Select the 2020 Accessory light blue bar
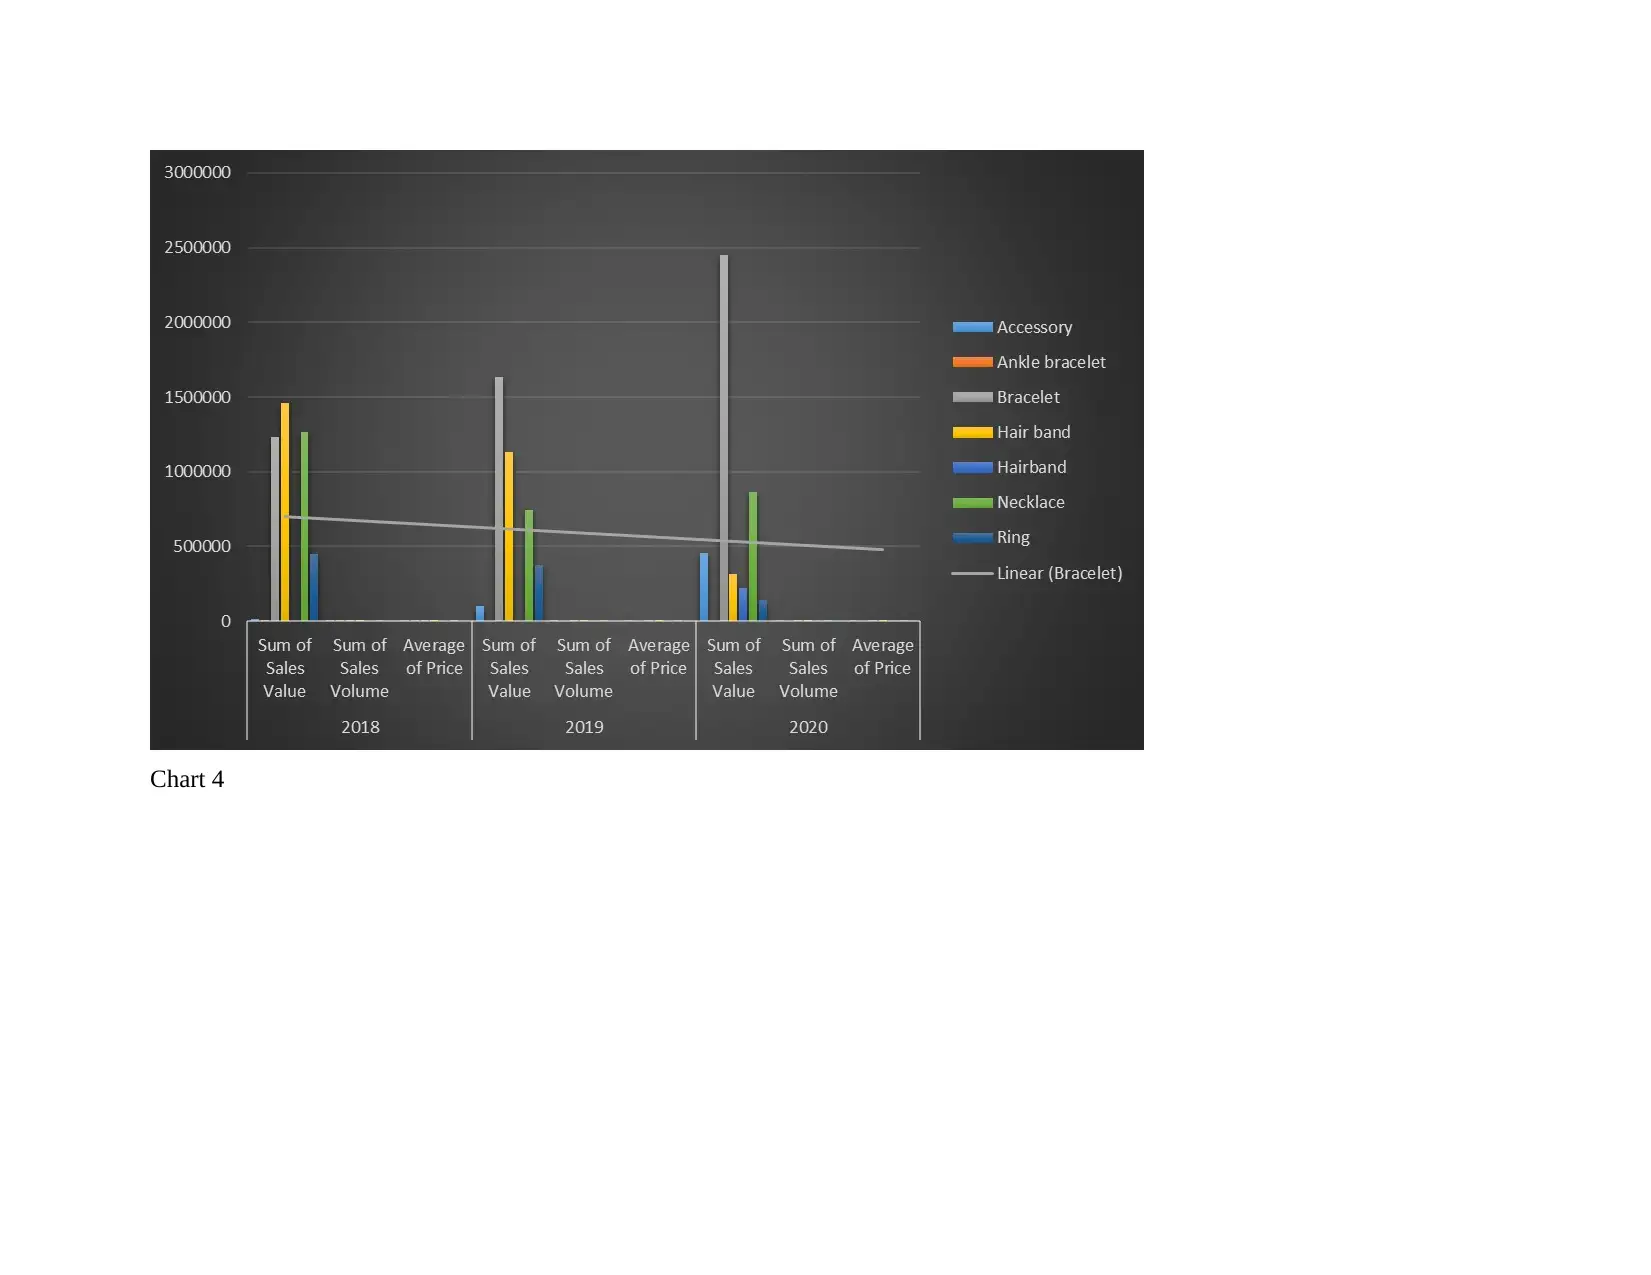Screen dimensions: 1651x1275 704,587
